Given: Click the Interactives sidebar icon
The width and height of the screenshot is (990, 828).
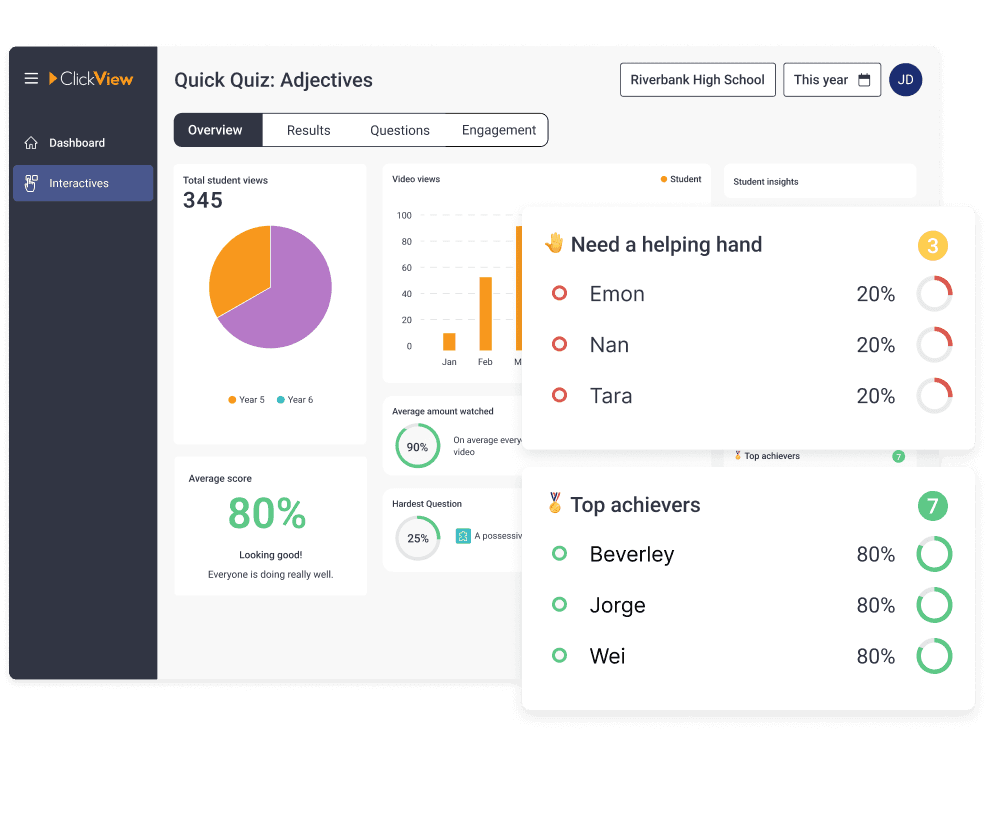Looking at the screenshot, I should coord(31,183).
